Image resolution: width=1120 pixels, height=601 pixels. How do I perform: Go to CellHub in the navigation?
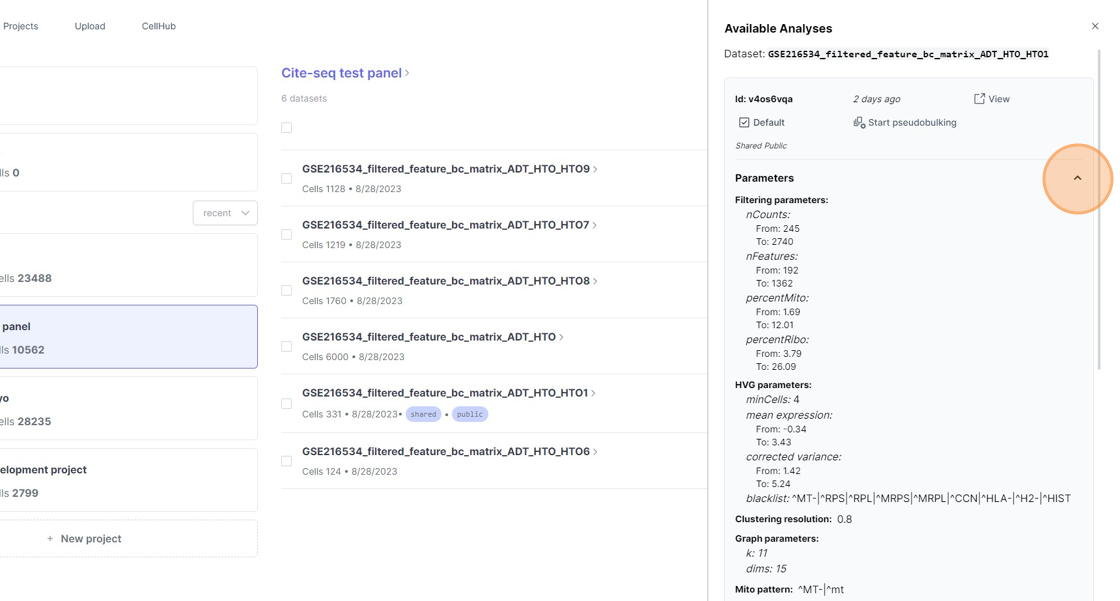[x=159, y=26]
